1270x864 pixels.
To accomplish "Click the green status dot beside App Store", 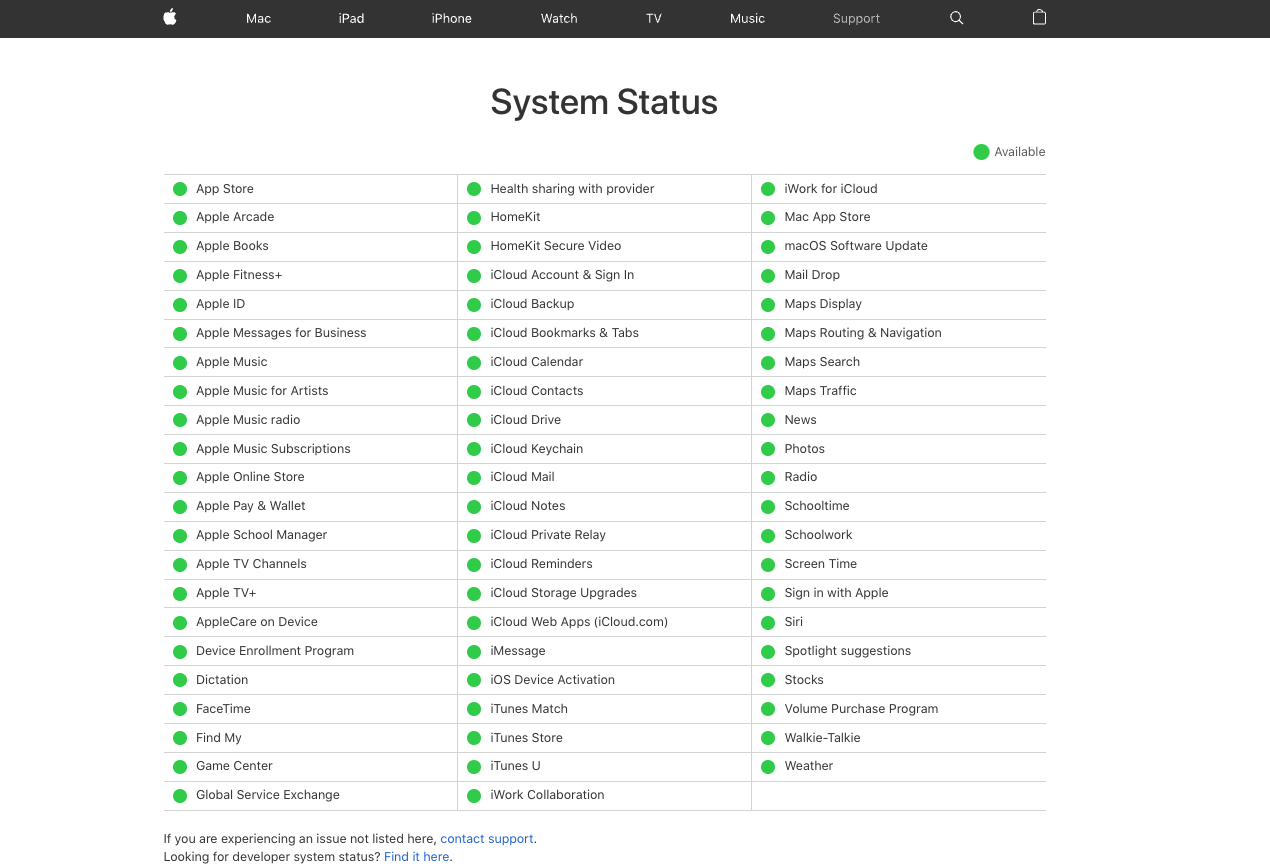I will [180, 189].
